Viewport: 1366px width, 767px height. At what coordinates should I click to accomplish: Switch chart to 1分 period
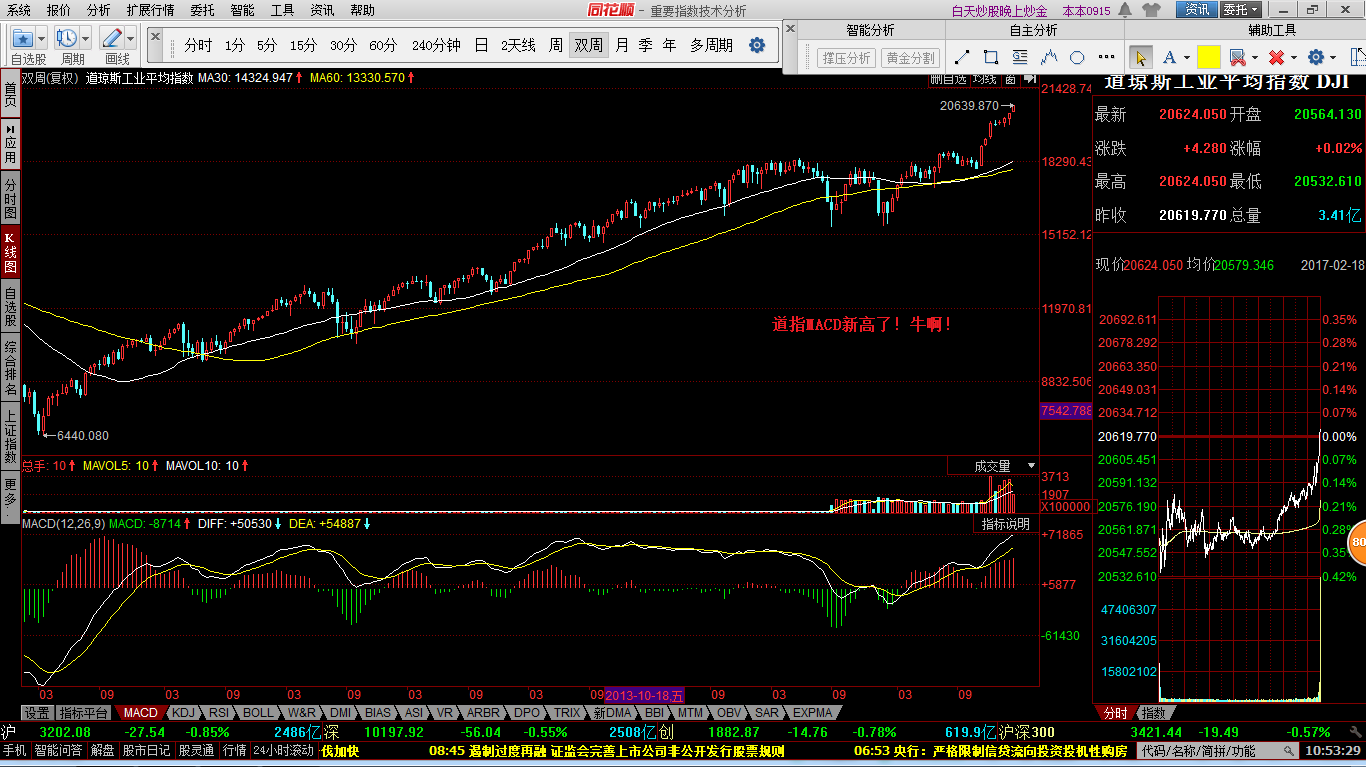[x=234, y=45]
